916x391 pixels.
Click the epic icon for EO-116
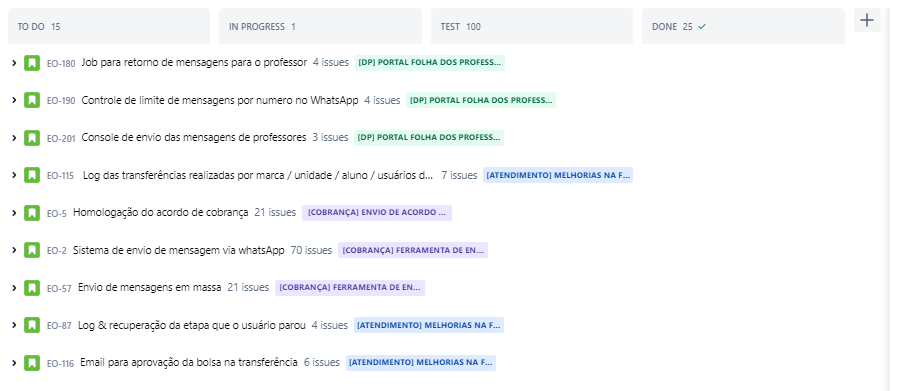click(x=32, y=363)
